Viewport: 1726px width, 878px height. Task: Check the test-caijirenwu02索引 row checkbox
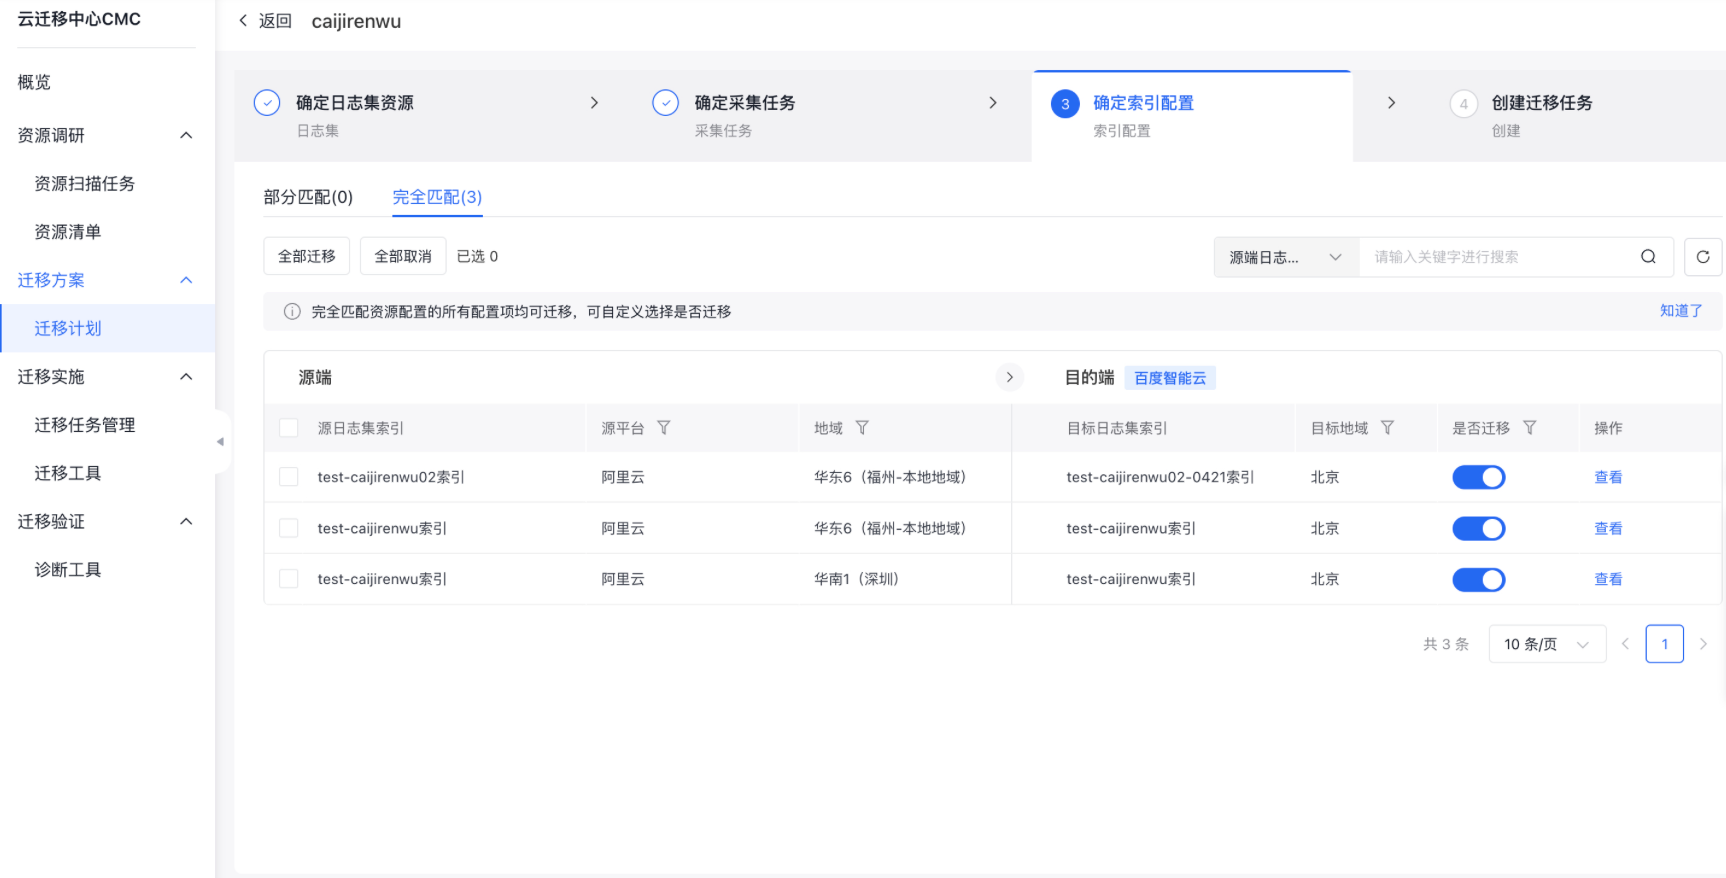coord(289,477)
